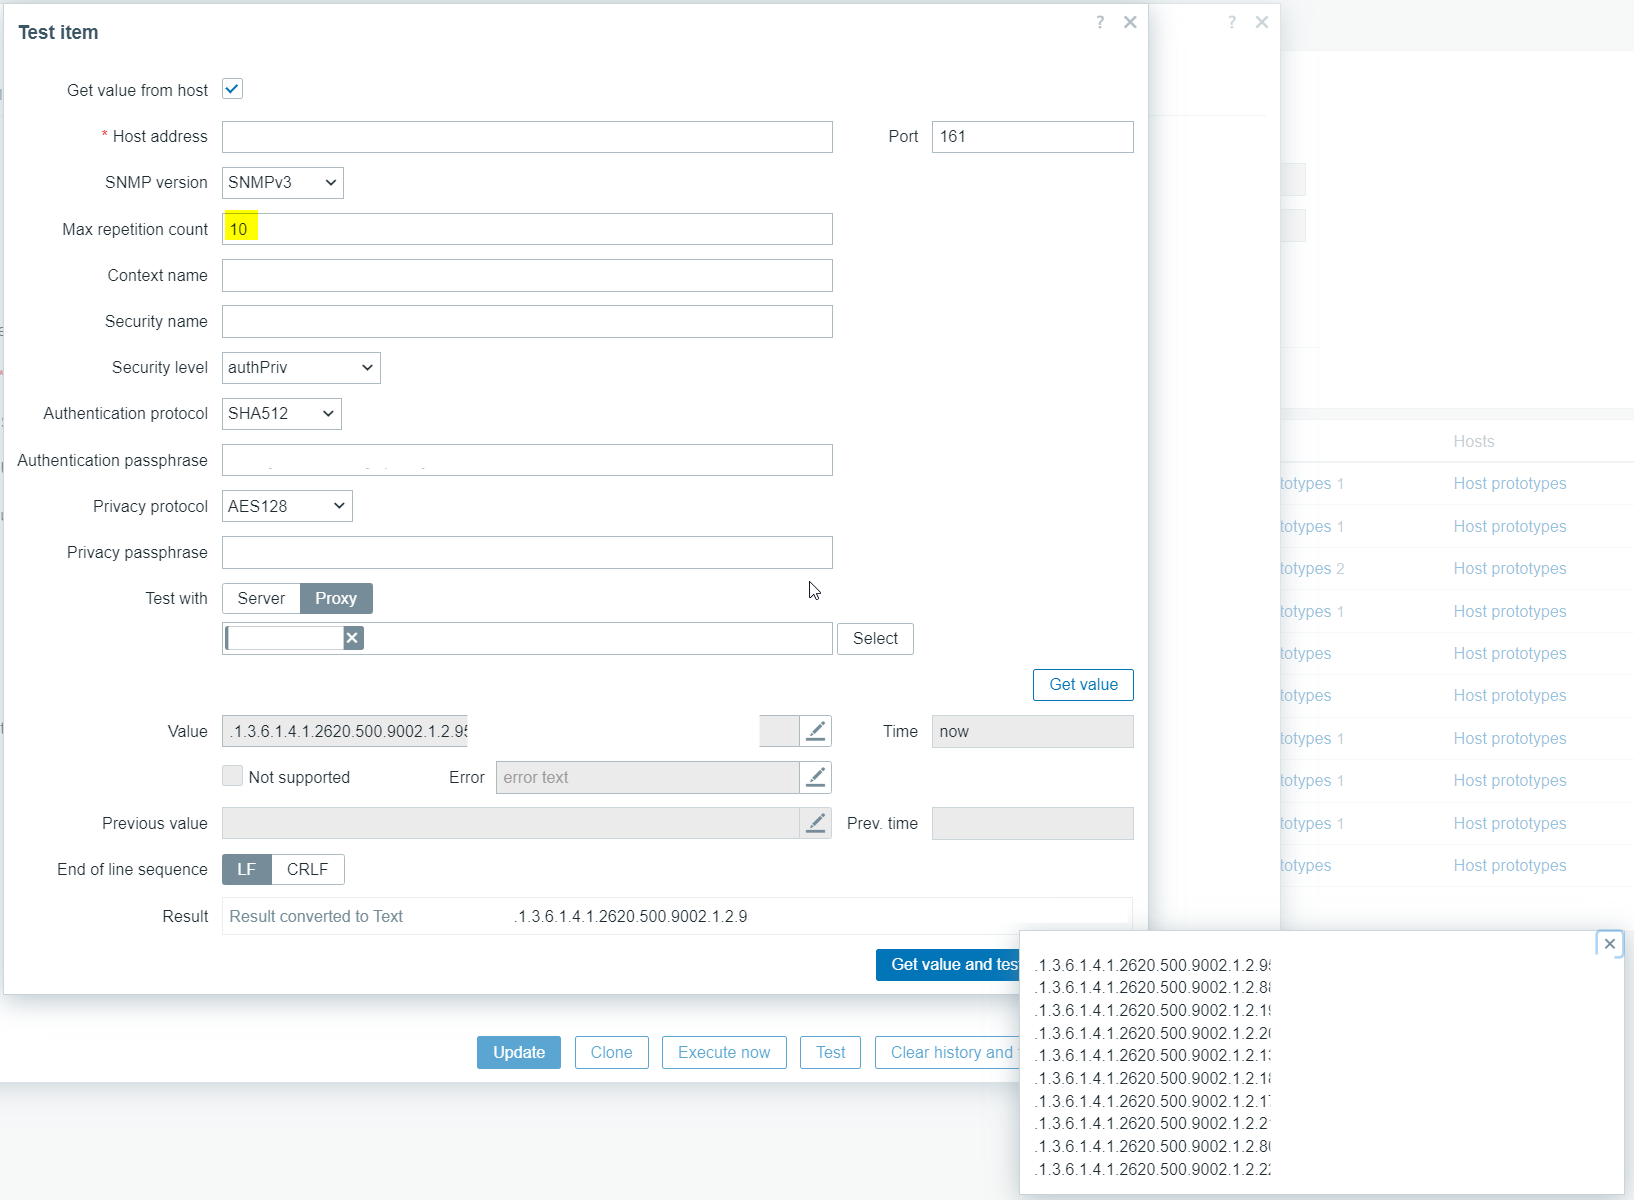Close the Test item dialog
The image size is (1634, 1200).
[1130, 22]
